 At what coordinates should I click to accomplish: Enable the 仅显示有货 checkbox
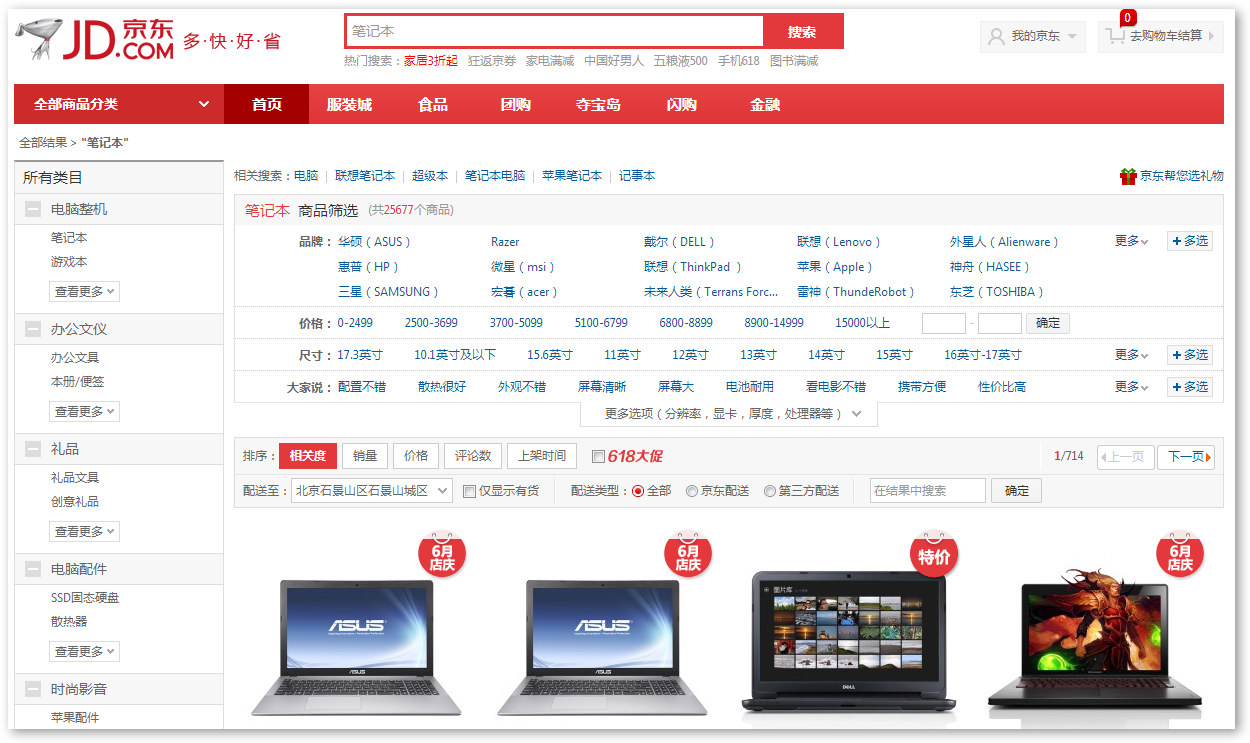pyautogui.click(x=469, y=491)
